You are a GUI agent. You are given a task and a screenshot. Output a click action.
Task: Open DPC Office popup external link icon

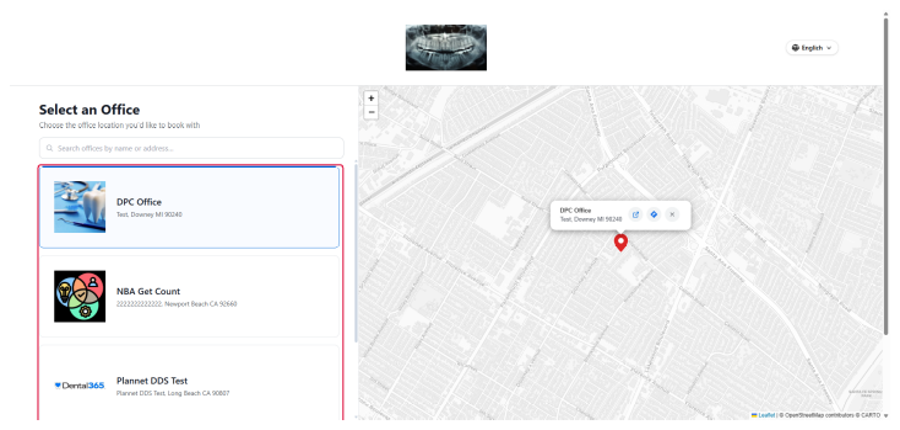tap(635, 215)
